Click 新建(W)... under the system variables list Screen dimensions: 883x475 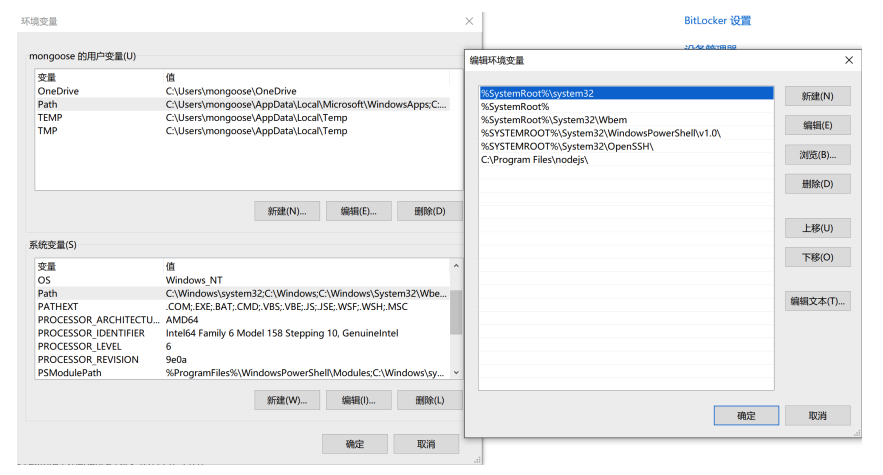tap(287, 400)
